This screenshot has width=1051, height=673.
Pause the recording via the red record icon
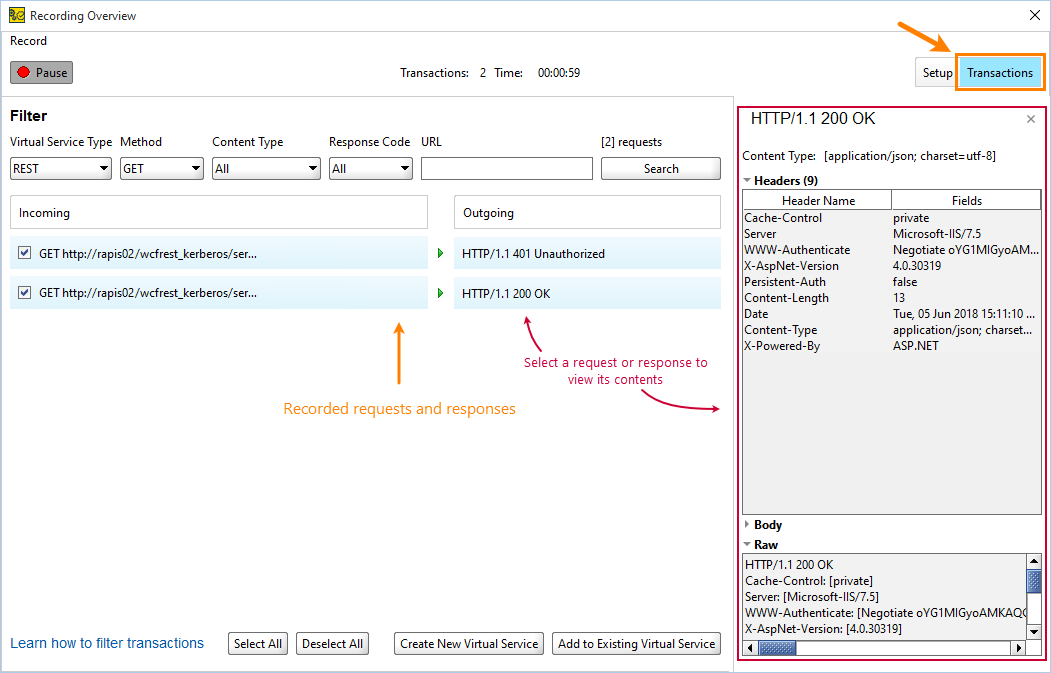coord(25,71)
